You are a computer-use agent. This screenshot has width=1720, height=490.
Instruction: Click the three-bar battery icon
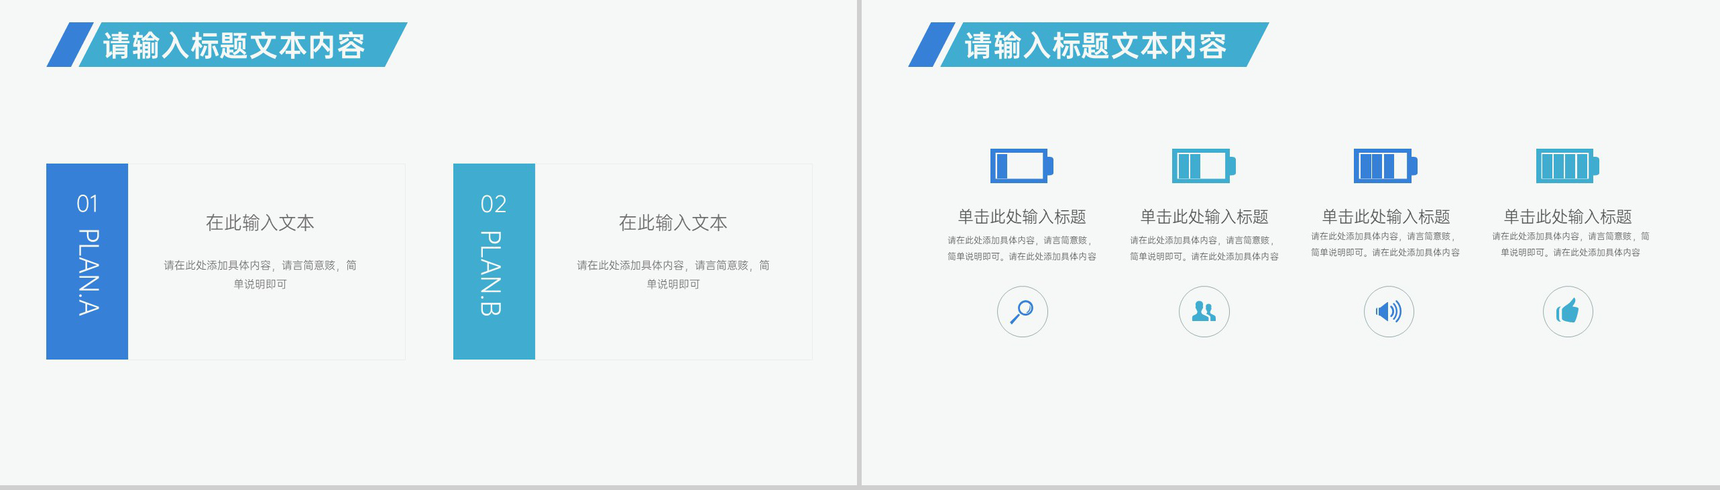click(x=1386, y=165)
